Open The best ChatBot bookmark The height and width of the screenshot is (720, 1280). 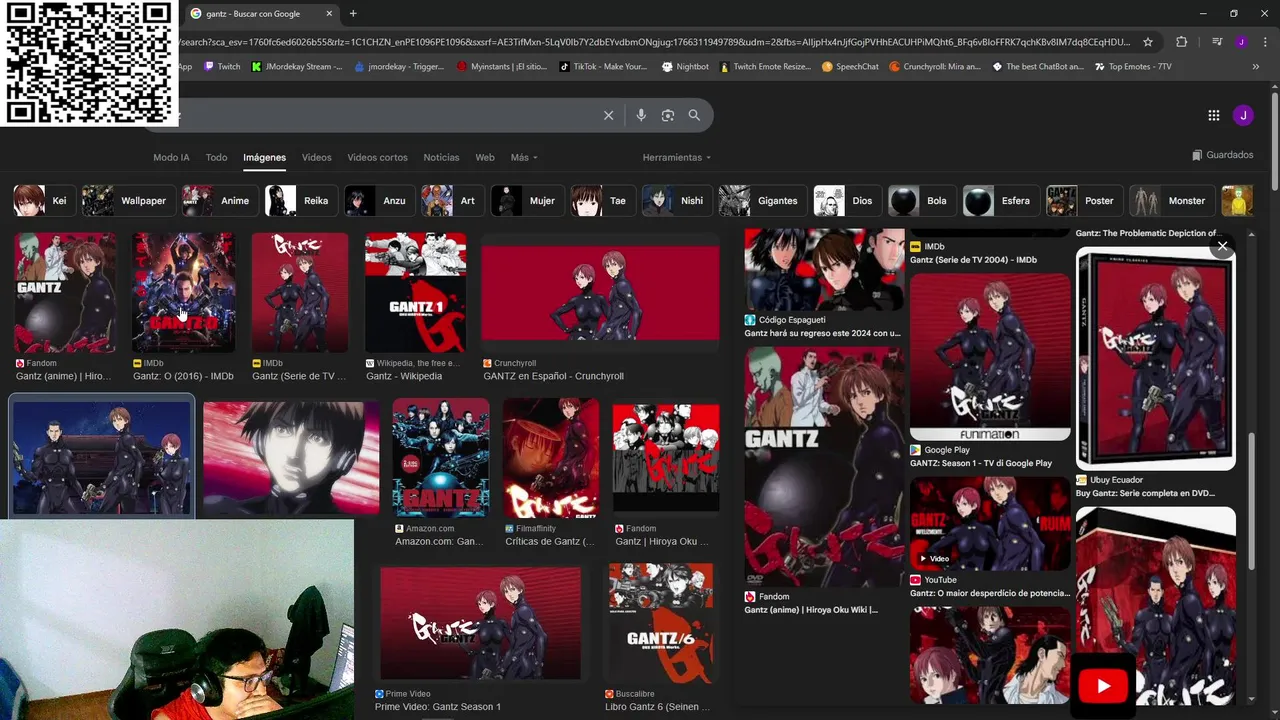click(x=1039, y=67)
